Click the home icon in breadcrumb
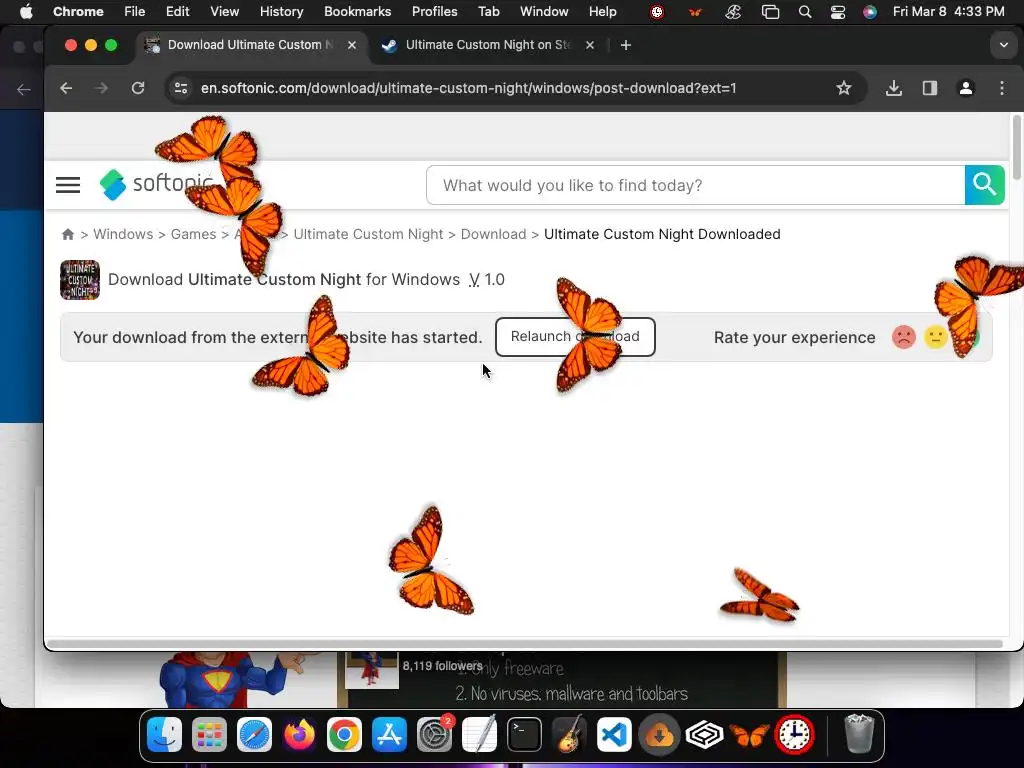This screenshot has height=768, width=1024. pyautogui.click(x=67, y=234)
